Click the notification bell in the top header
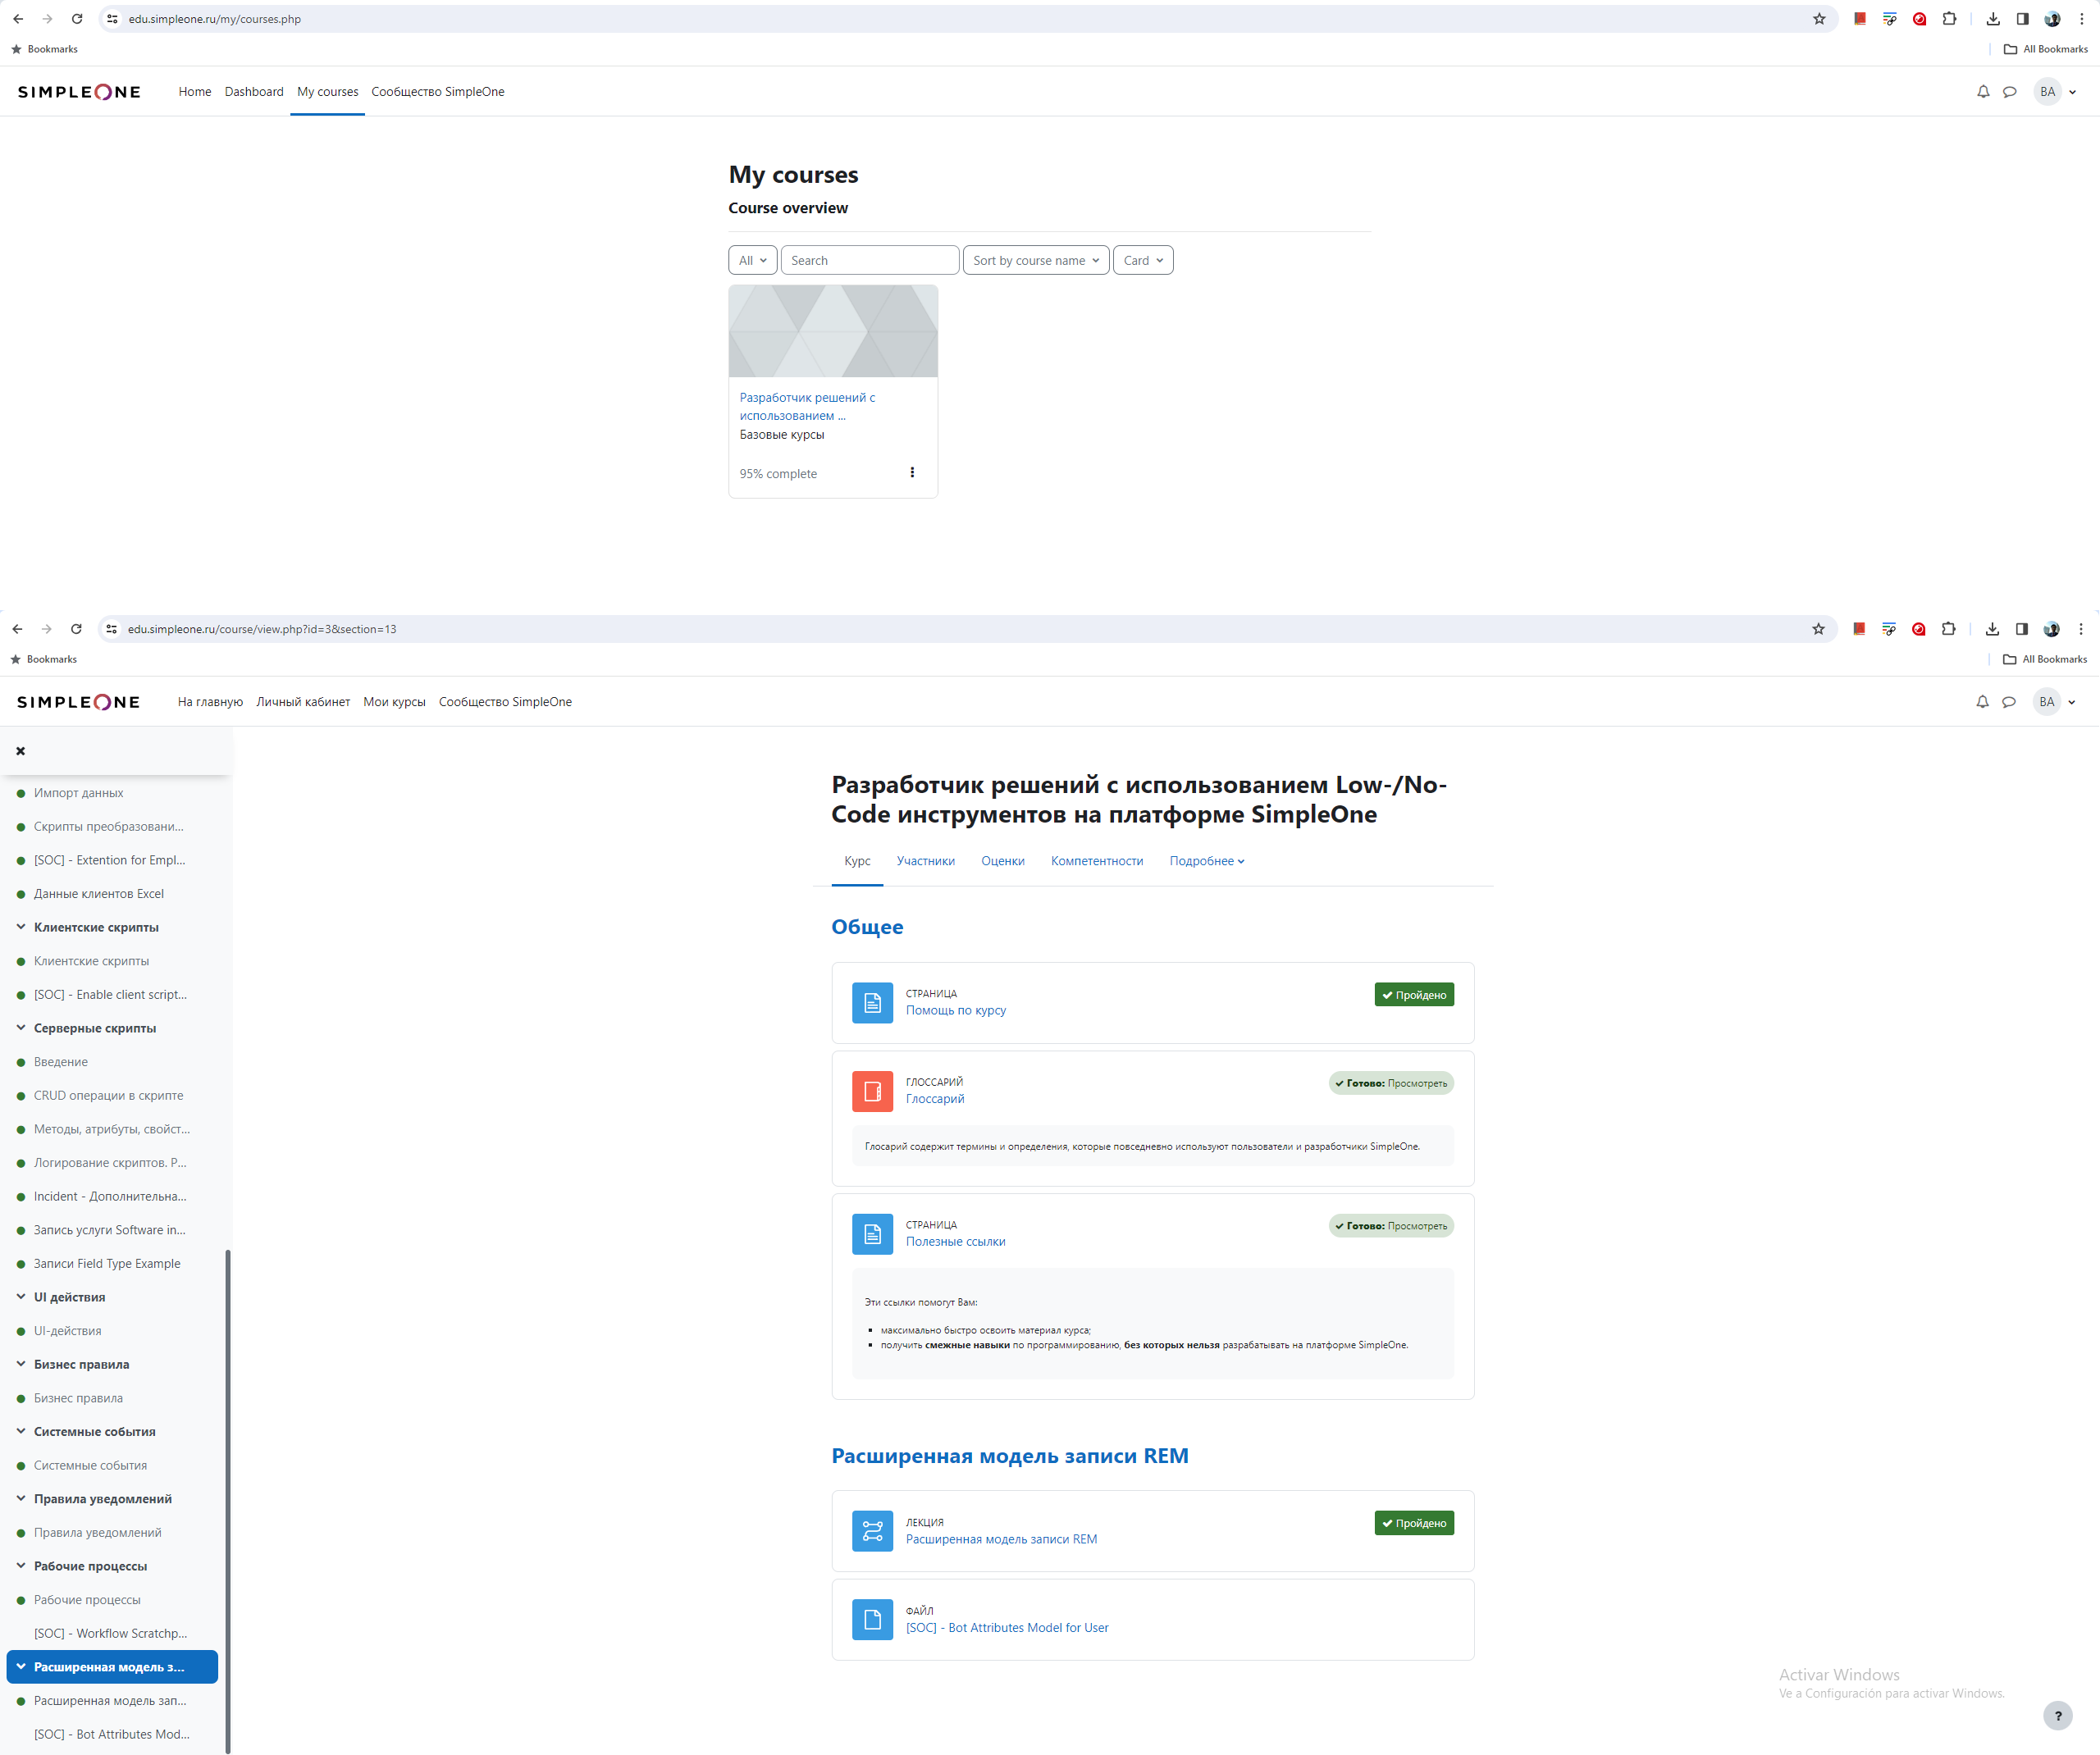This screenshot has width=2100, height=1755. coord(1982,92)
